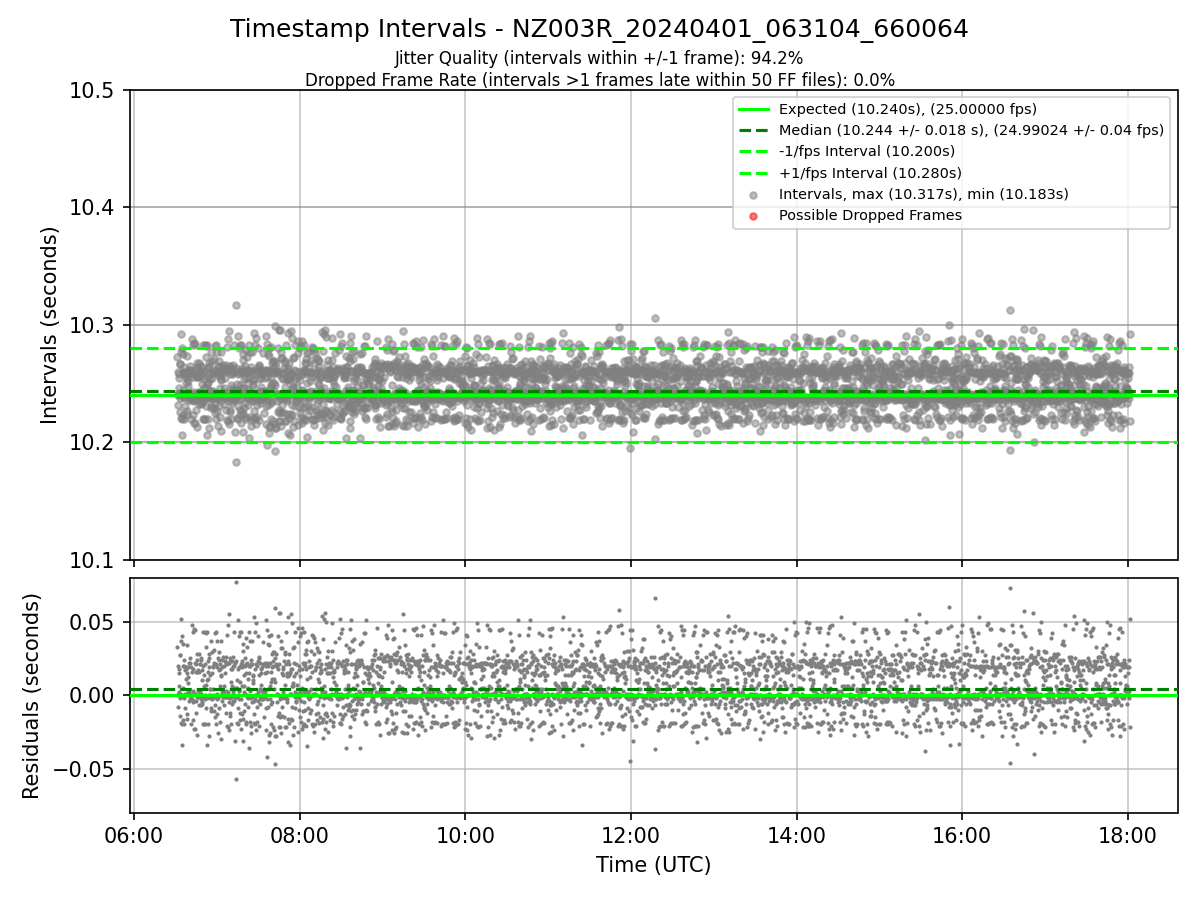Click the x-axis tick label 06:00
Image resolution: width=1200 pixels, height=900 pixels.
click(134, 834)
